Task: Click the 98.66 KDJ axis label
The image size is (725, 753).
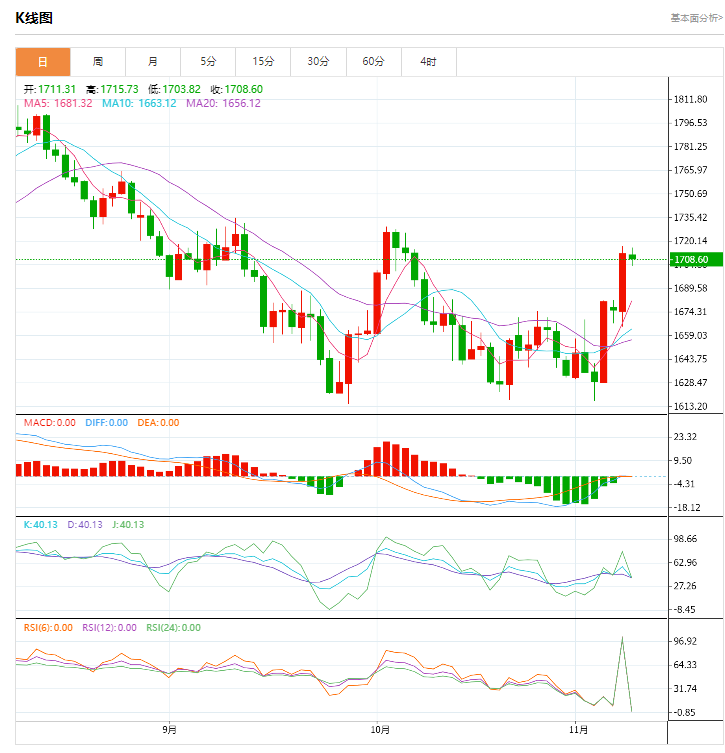Action: point(685,539)
